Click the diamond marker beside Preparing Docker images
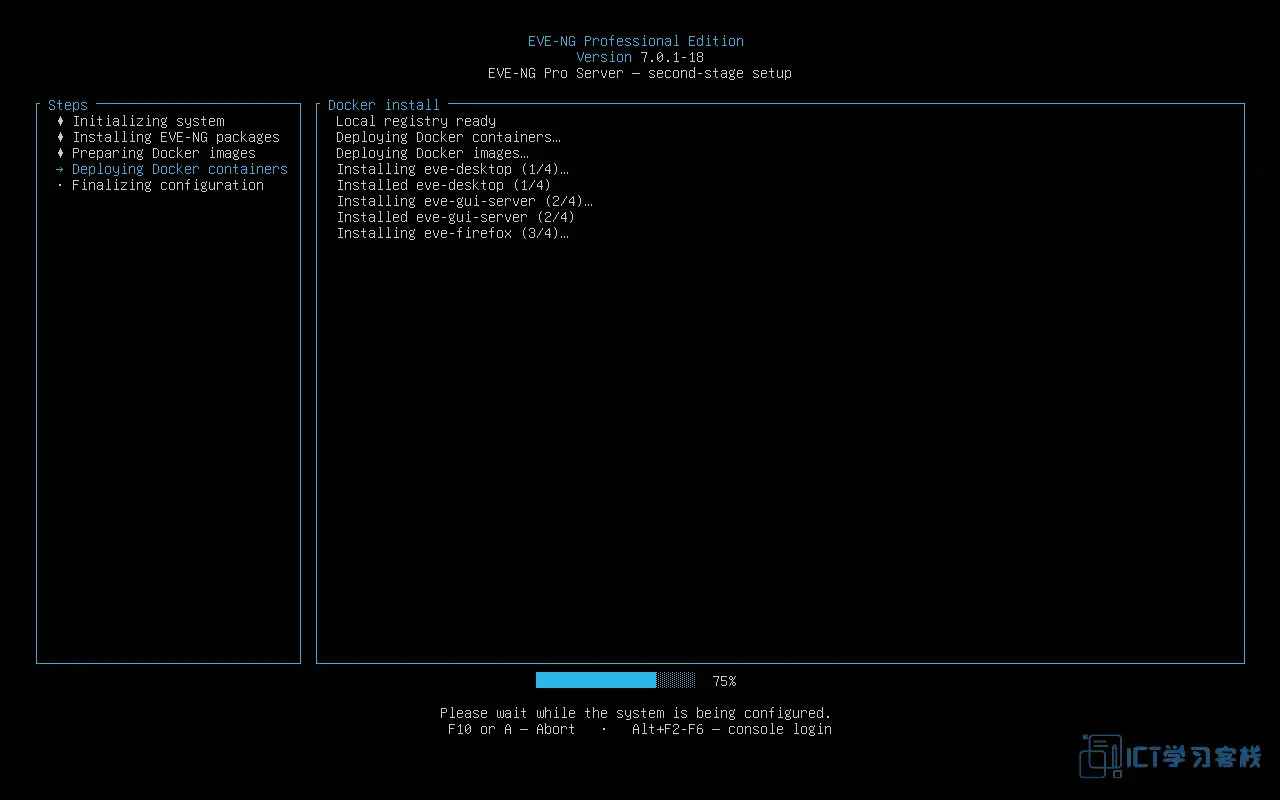The width and height of the screenshot is (1280, 800). (60, 153)
